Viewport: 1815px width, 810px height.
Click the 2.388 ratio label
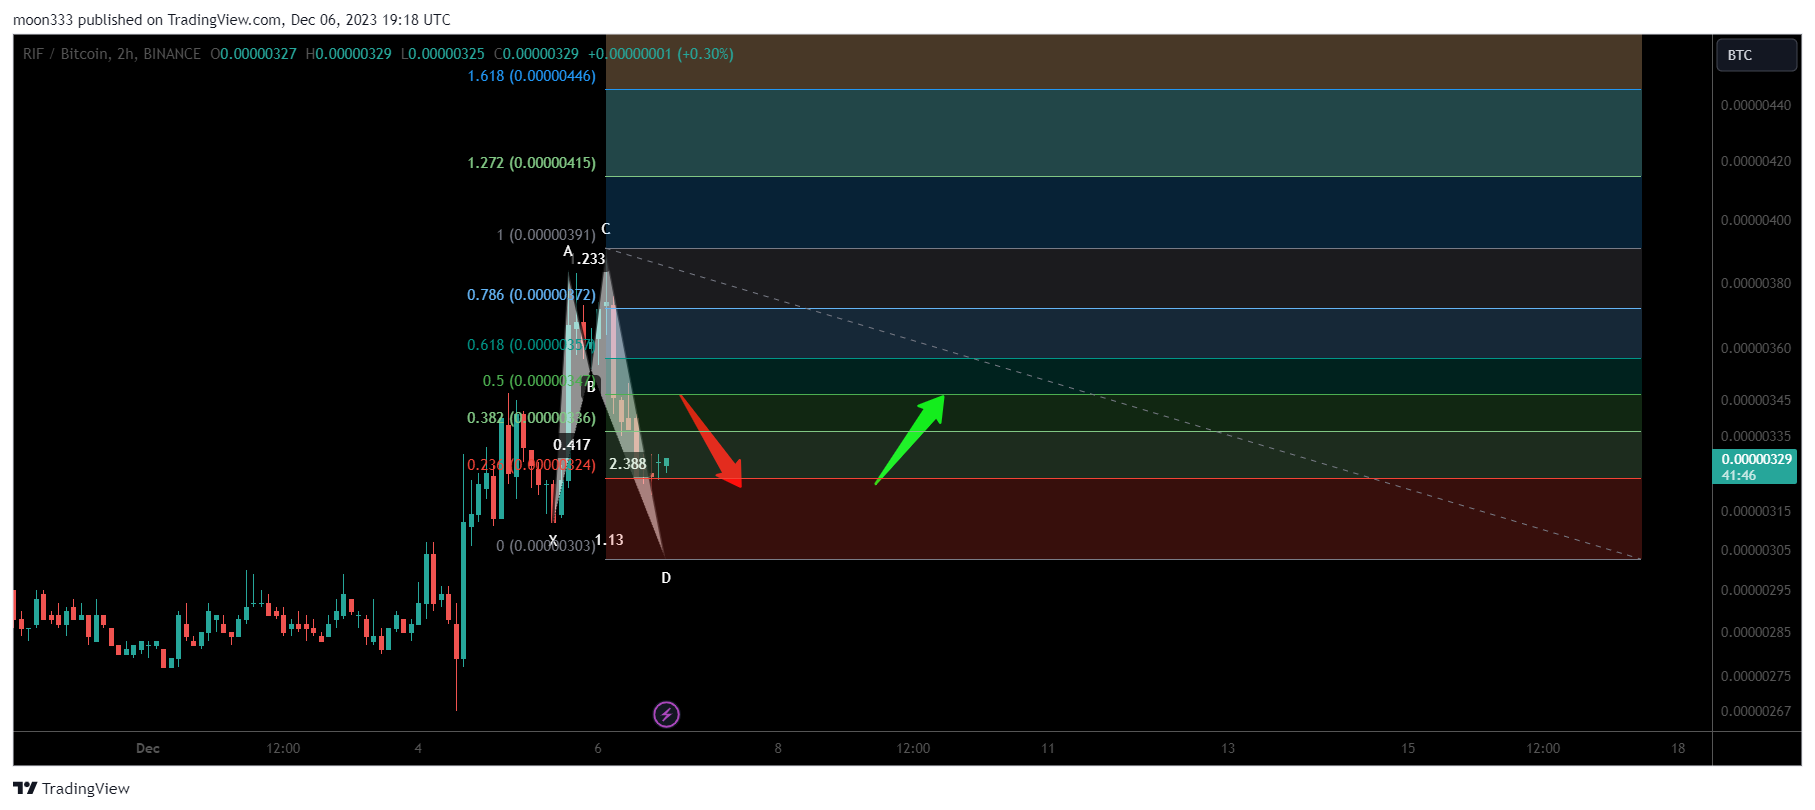[628, 464]
